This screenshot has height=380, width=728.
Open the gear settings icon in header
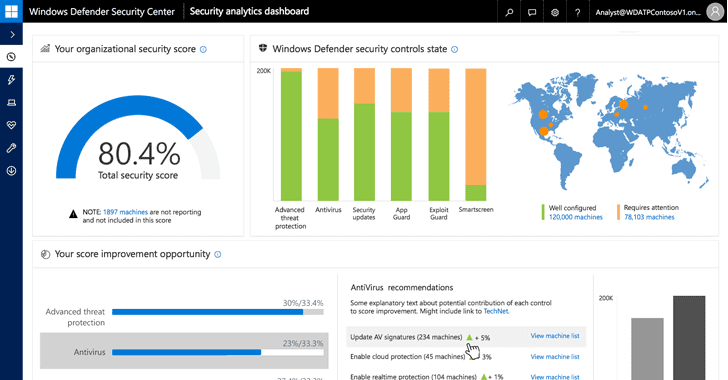(x=555, y=12)
